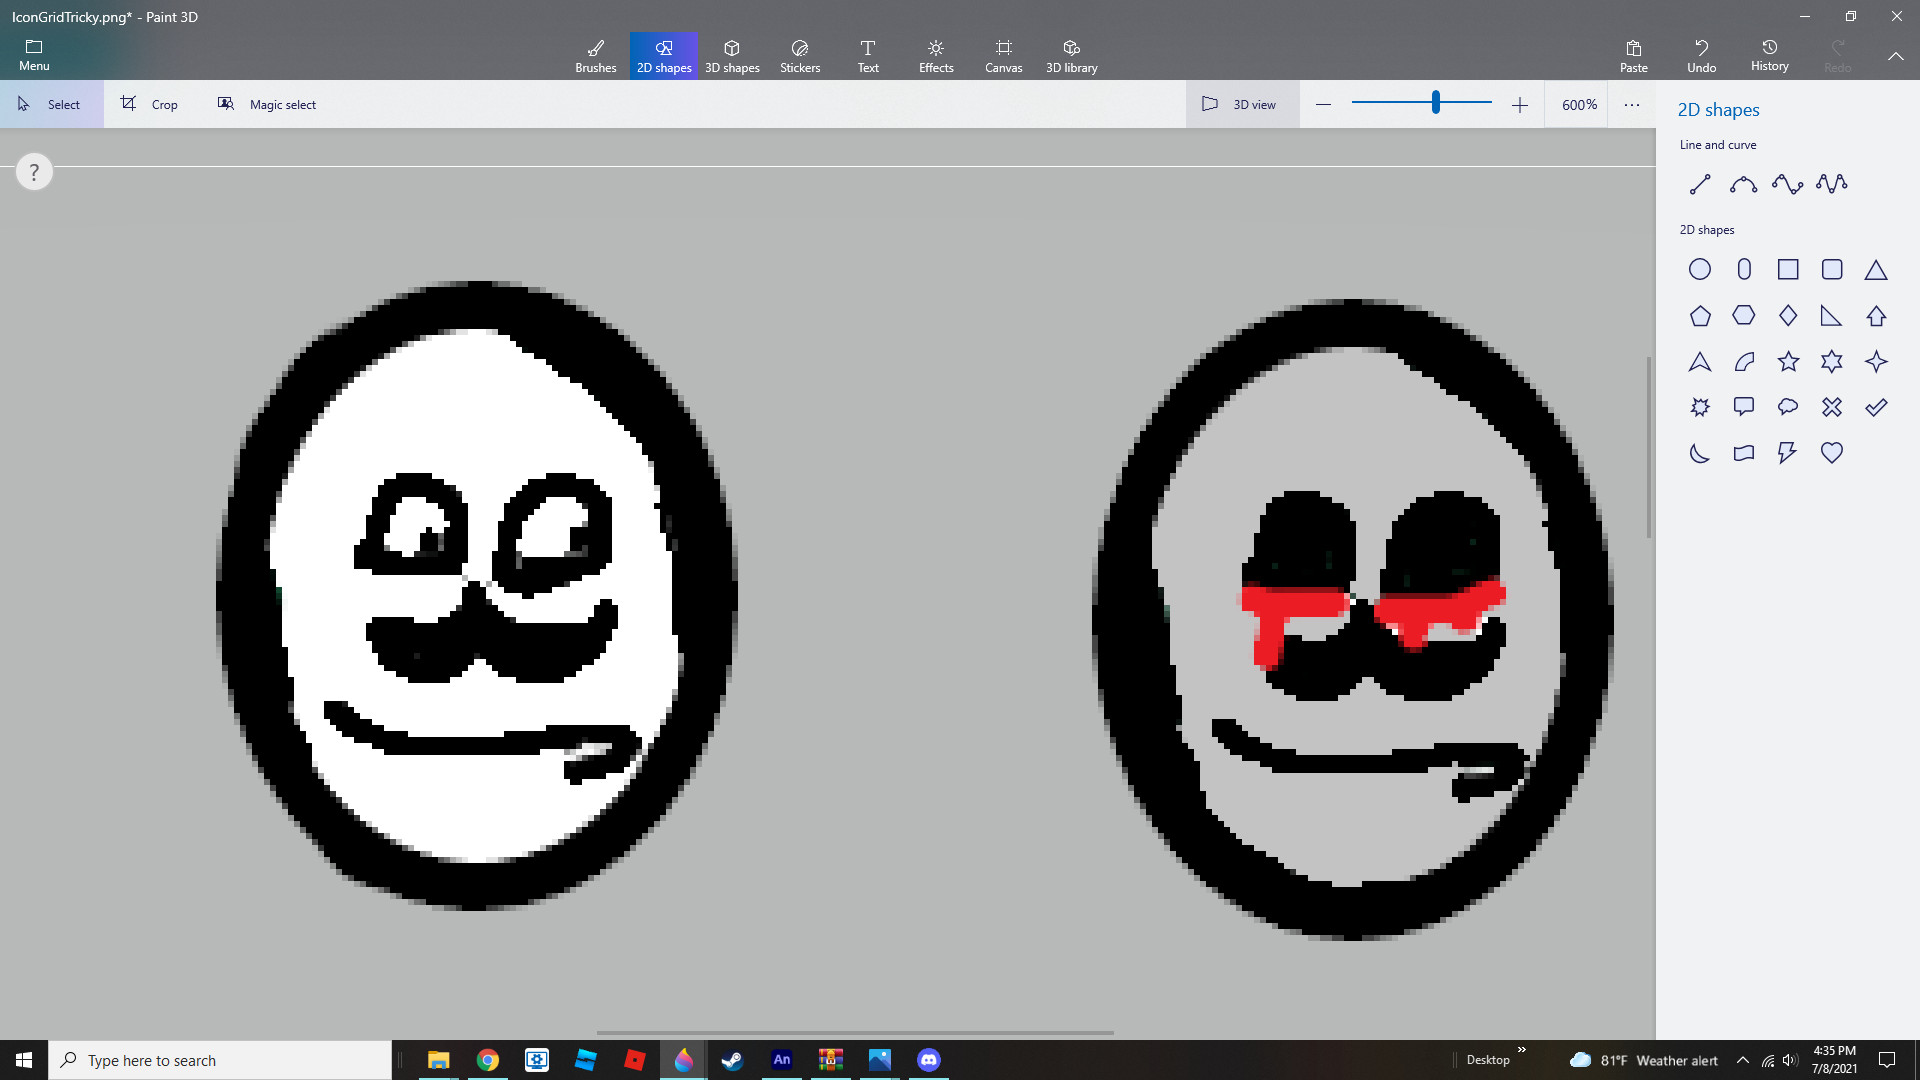Screen dimensions: 1920x1080
Task: Click the zoom level slider
Action: (x=1435, y=102)
